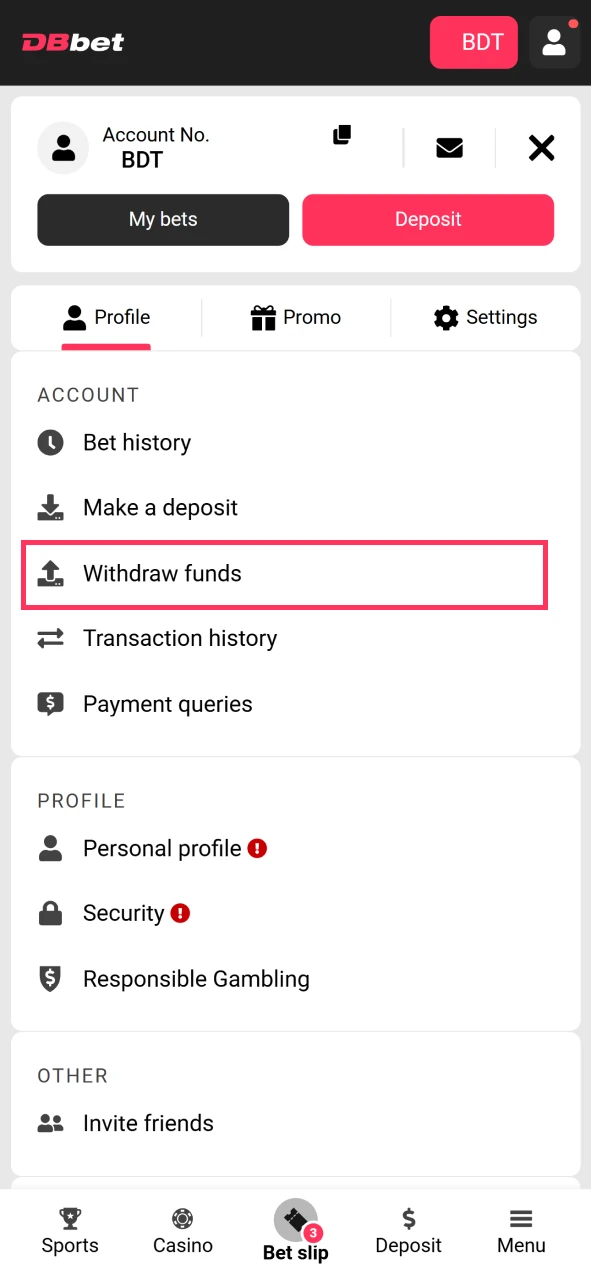Open Payment queries via the dollar chat icon
Viewport: 591px width, 1280px height.
click(x=51, y=703)
